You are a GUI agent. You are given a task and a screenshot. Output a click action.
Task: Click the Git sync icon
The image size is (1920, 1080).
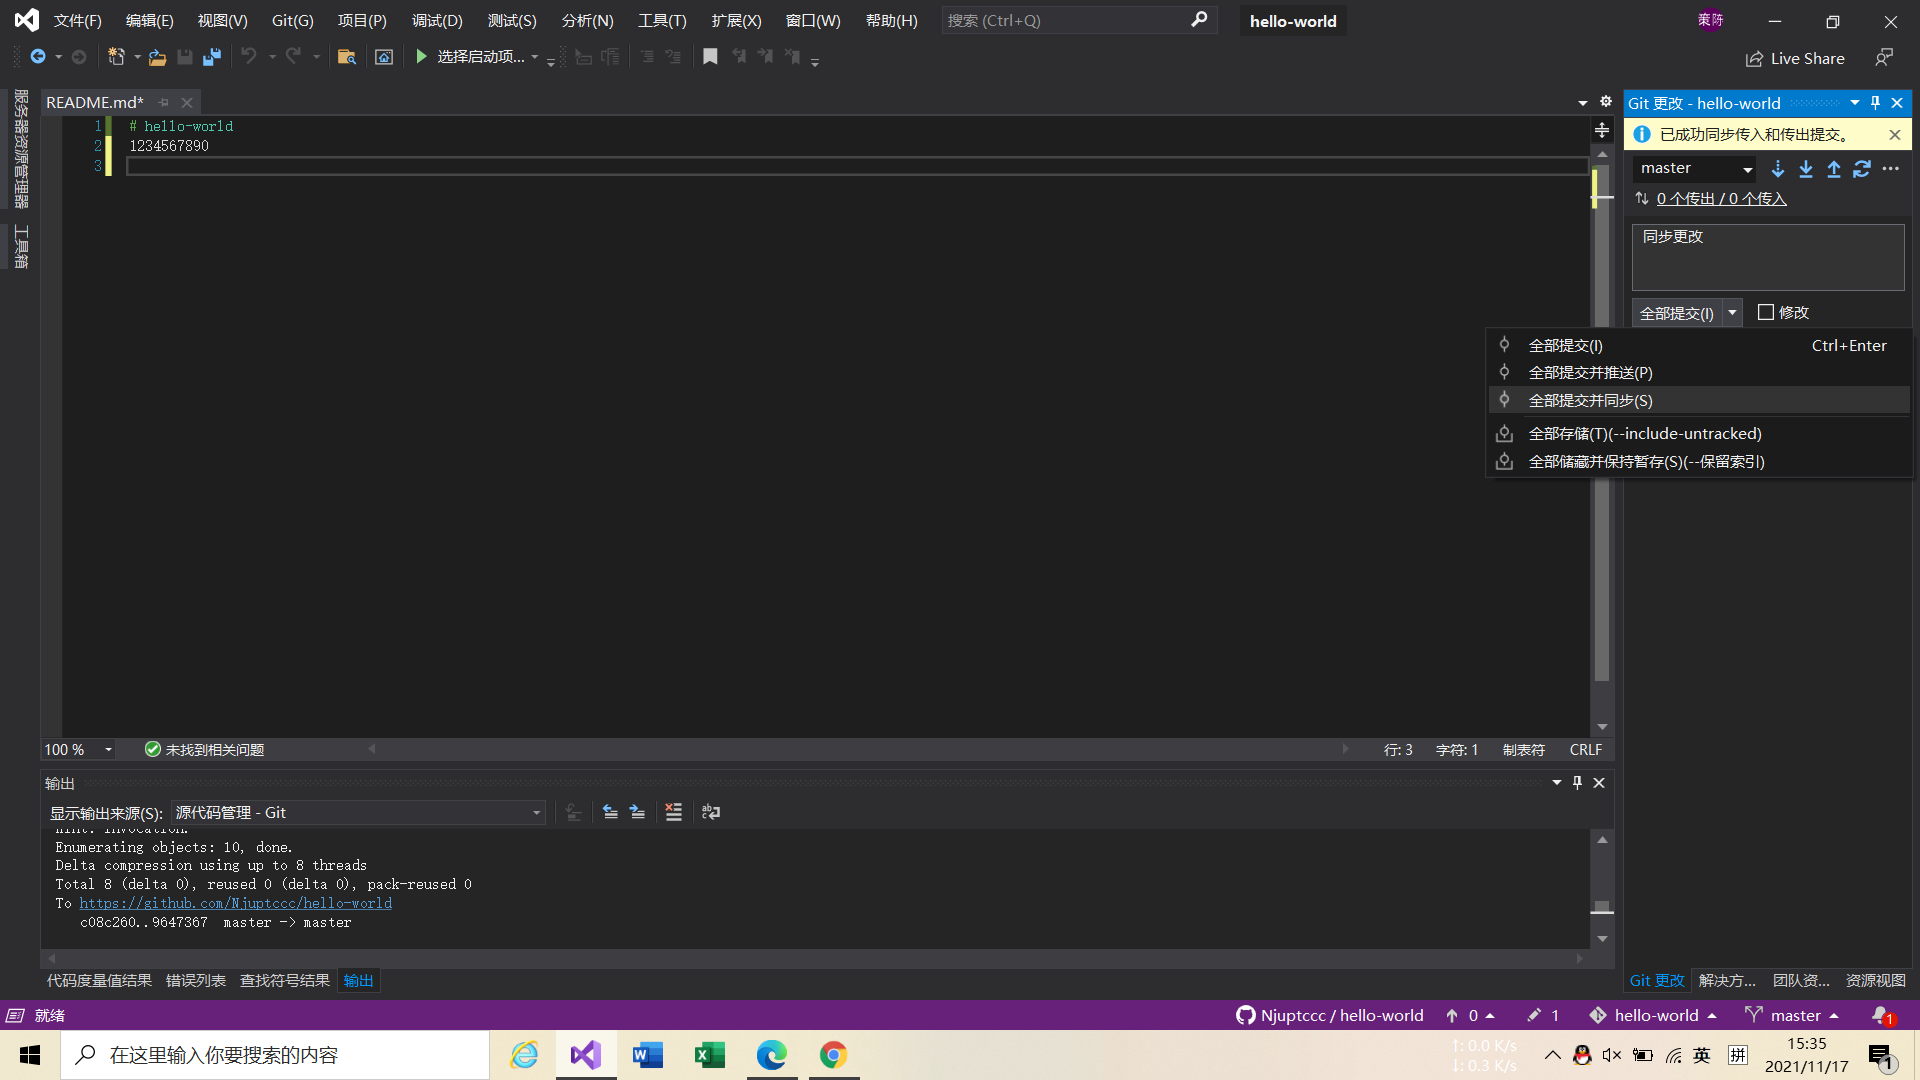[1862, 169]
